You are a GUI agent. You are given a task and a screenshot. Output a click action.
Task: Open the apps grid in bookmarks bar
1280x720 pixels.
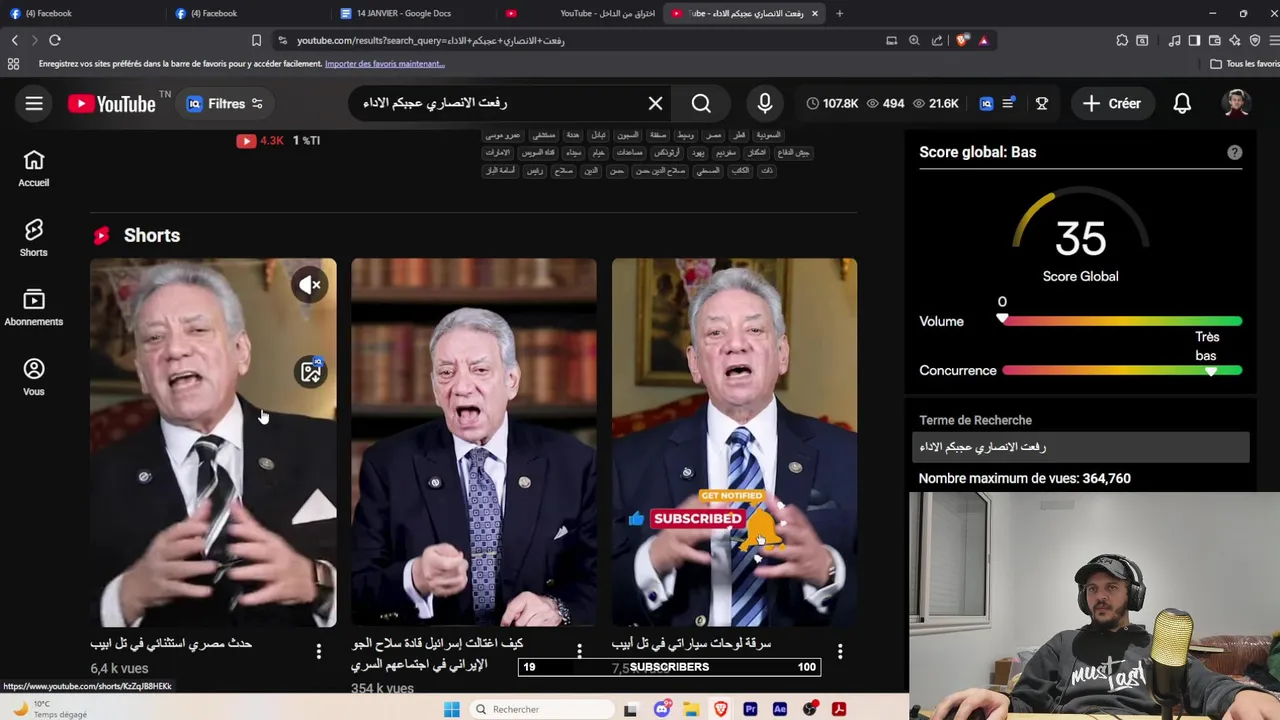click(x=13, y=64)
